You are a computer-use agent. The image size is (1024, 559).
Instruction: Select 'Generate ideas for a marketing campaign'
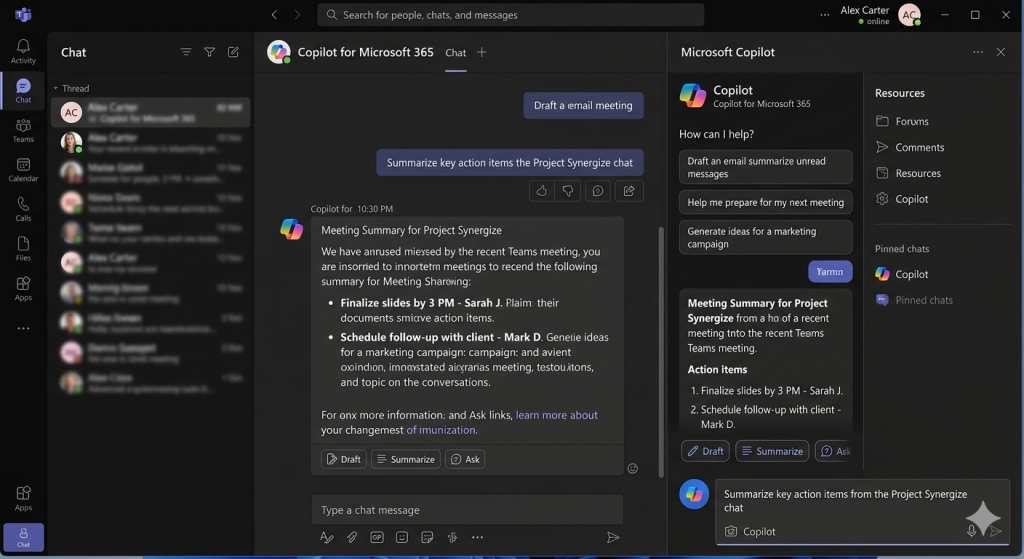point(765,238)
